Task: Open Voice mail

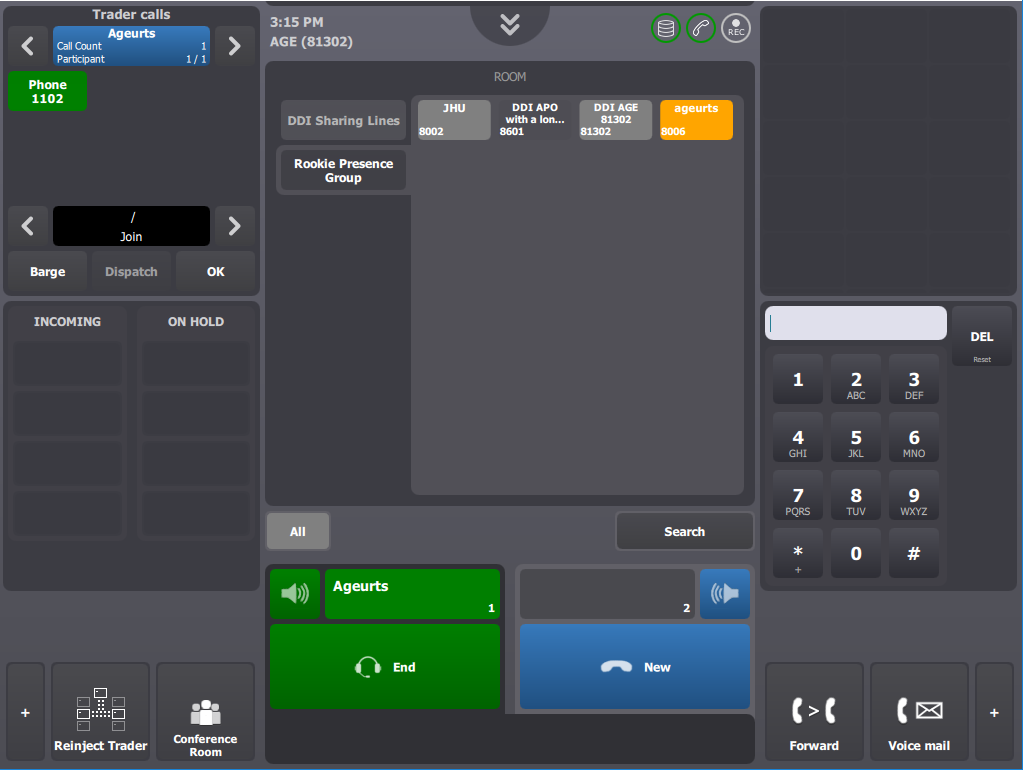Action: [919, 712]
